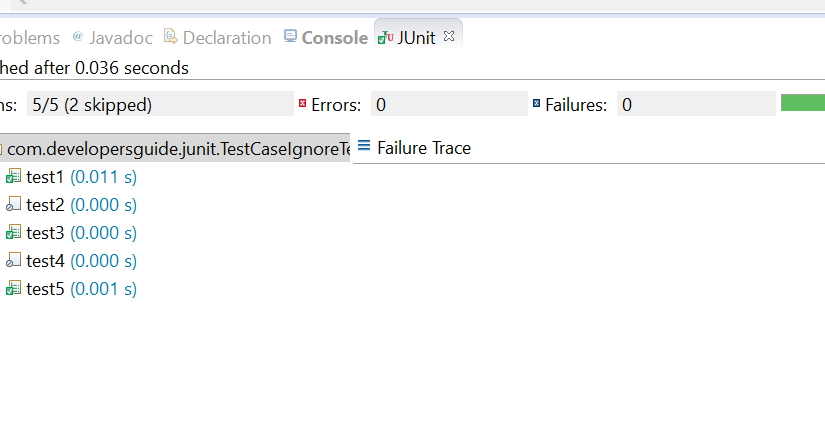The height and width of the screenshot is (433, 825).
Task: Click the Failures count field
Action: (x=695, y=104)
